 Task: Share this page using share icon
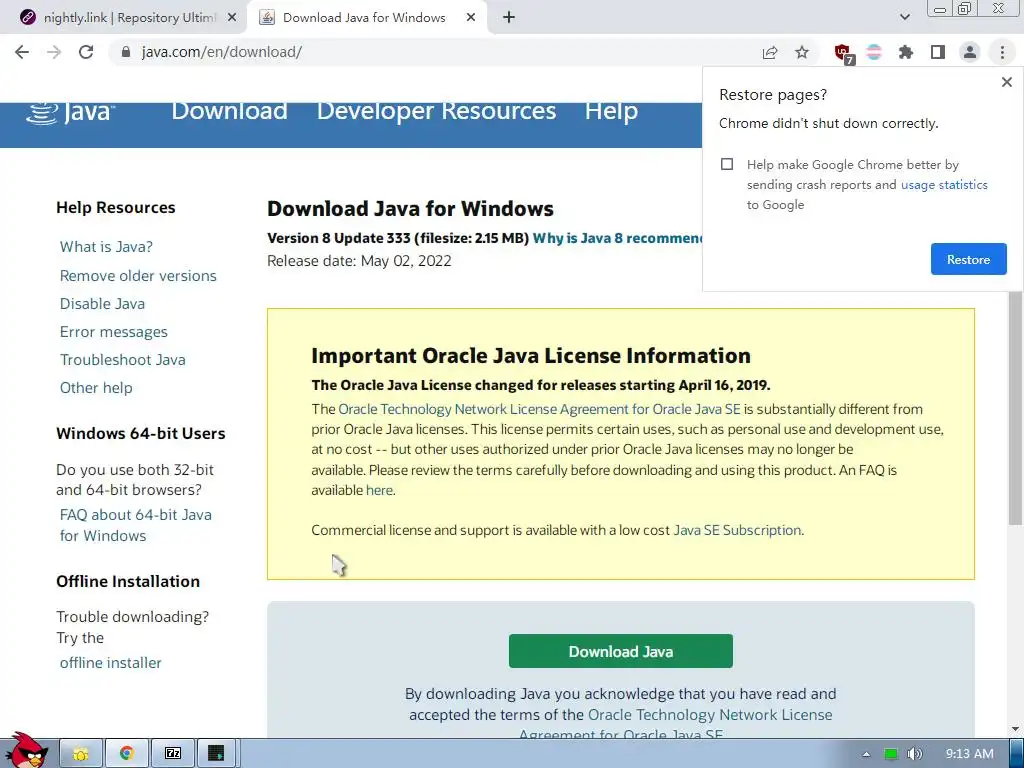click(x=770, y=52)
